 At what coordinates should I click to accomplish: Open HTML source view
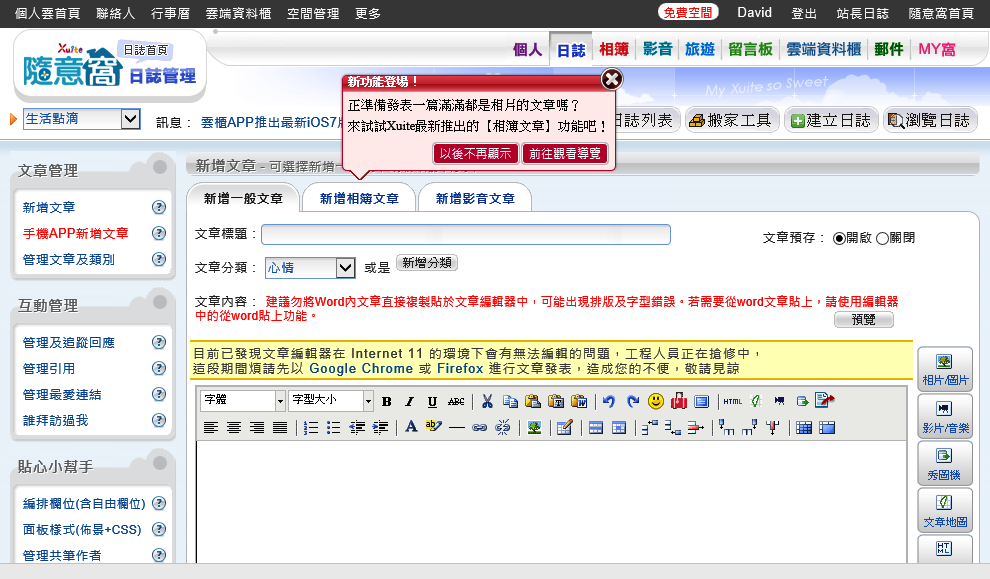coord(732,401)
